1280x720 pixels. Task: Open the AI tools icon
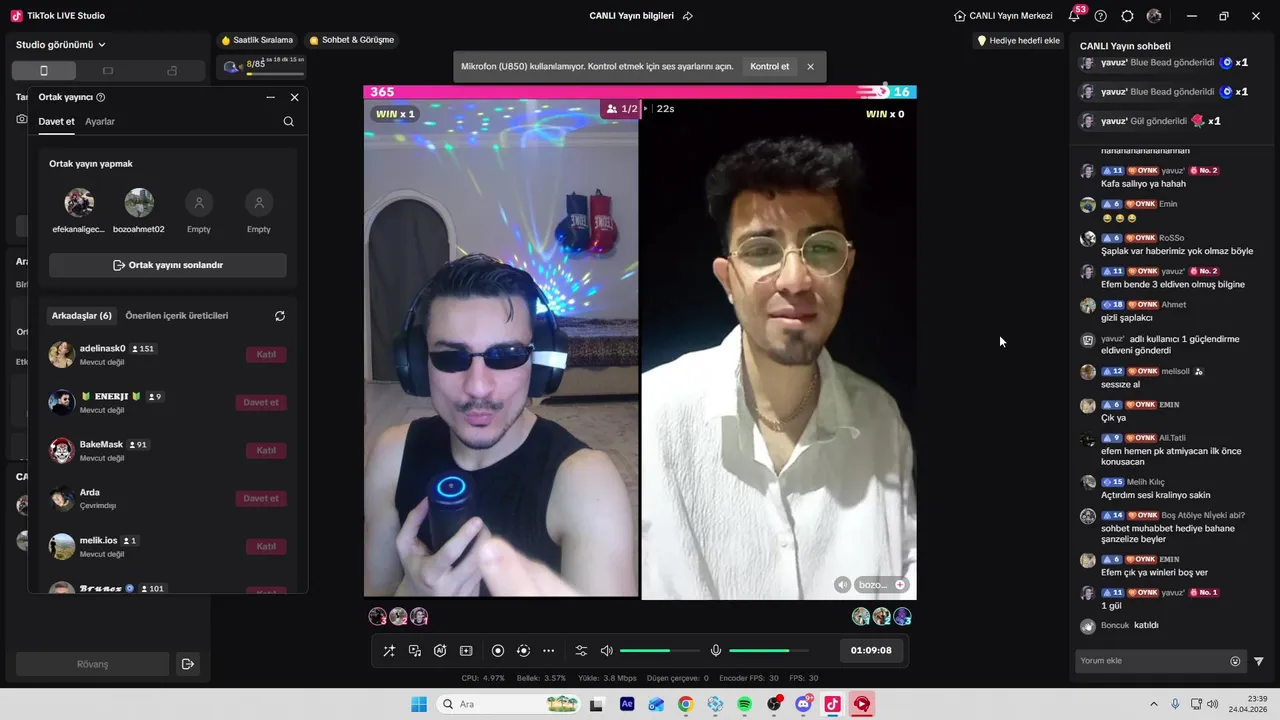(x=440, y=650)
